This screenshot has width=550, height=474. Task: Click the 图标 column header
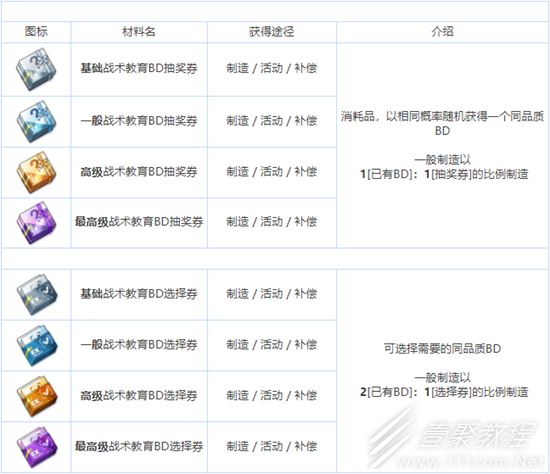[36, 32]
